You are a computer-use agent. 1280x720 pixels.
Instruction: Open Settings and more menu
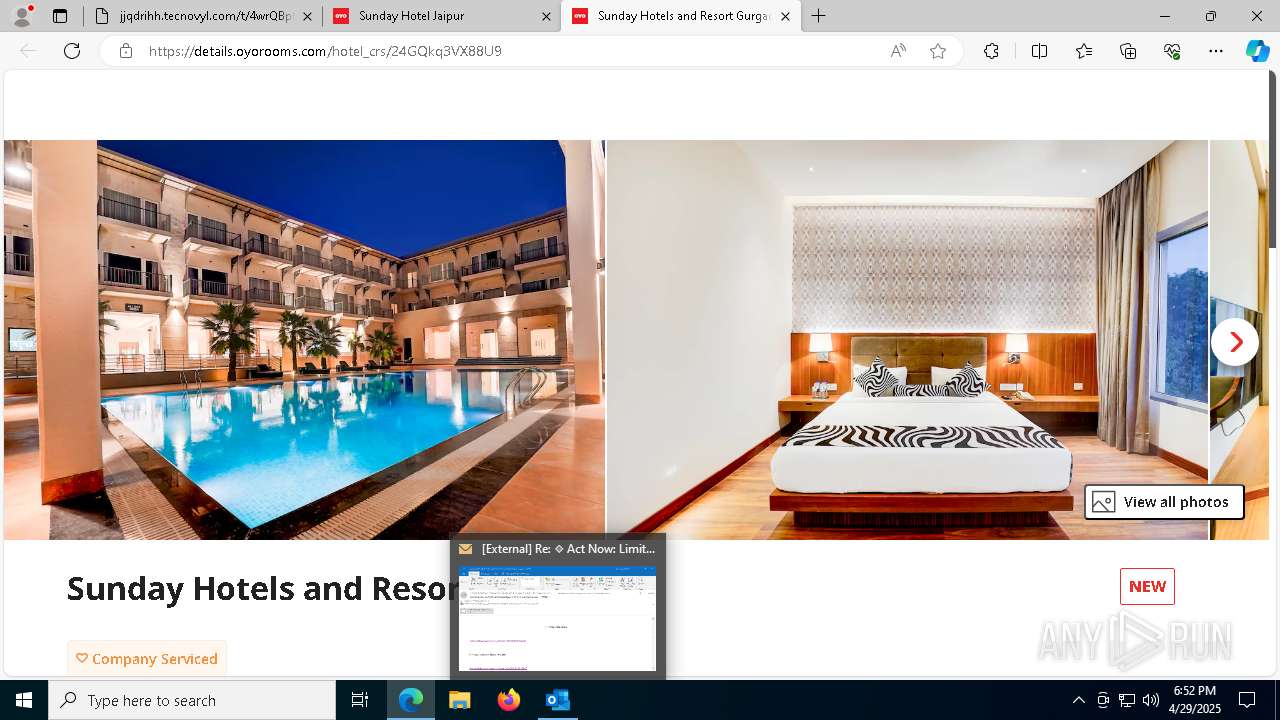(1216, 51)
